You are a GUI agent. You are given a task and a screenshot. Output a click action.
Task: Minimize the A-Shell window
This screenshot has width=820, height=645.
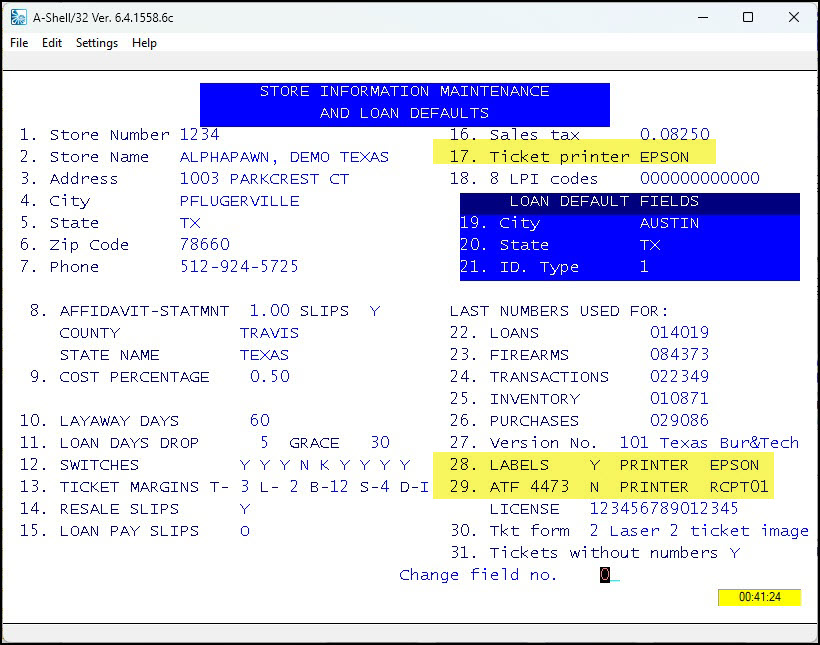coord(701,17)
